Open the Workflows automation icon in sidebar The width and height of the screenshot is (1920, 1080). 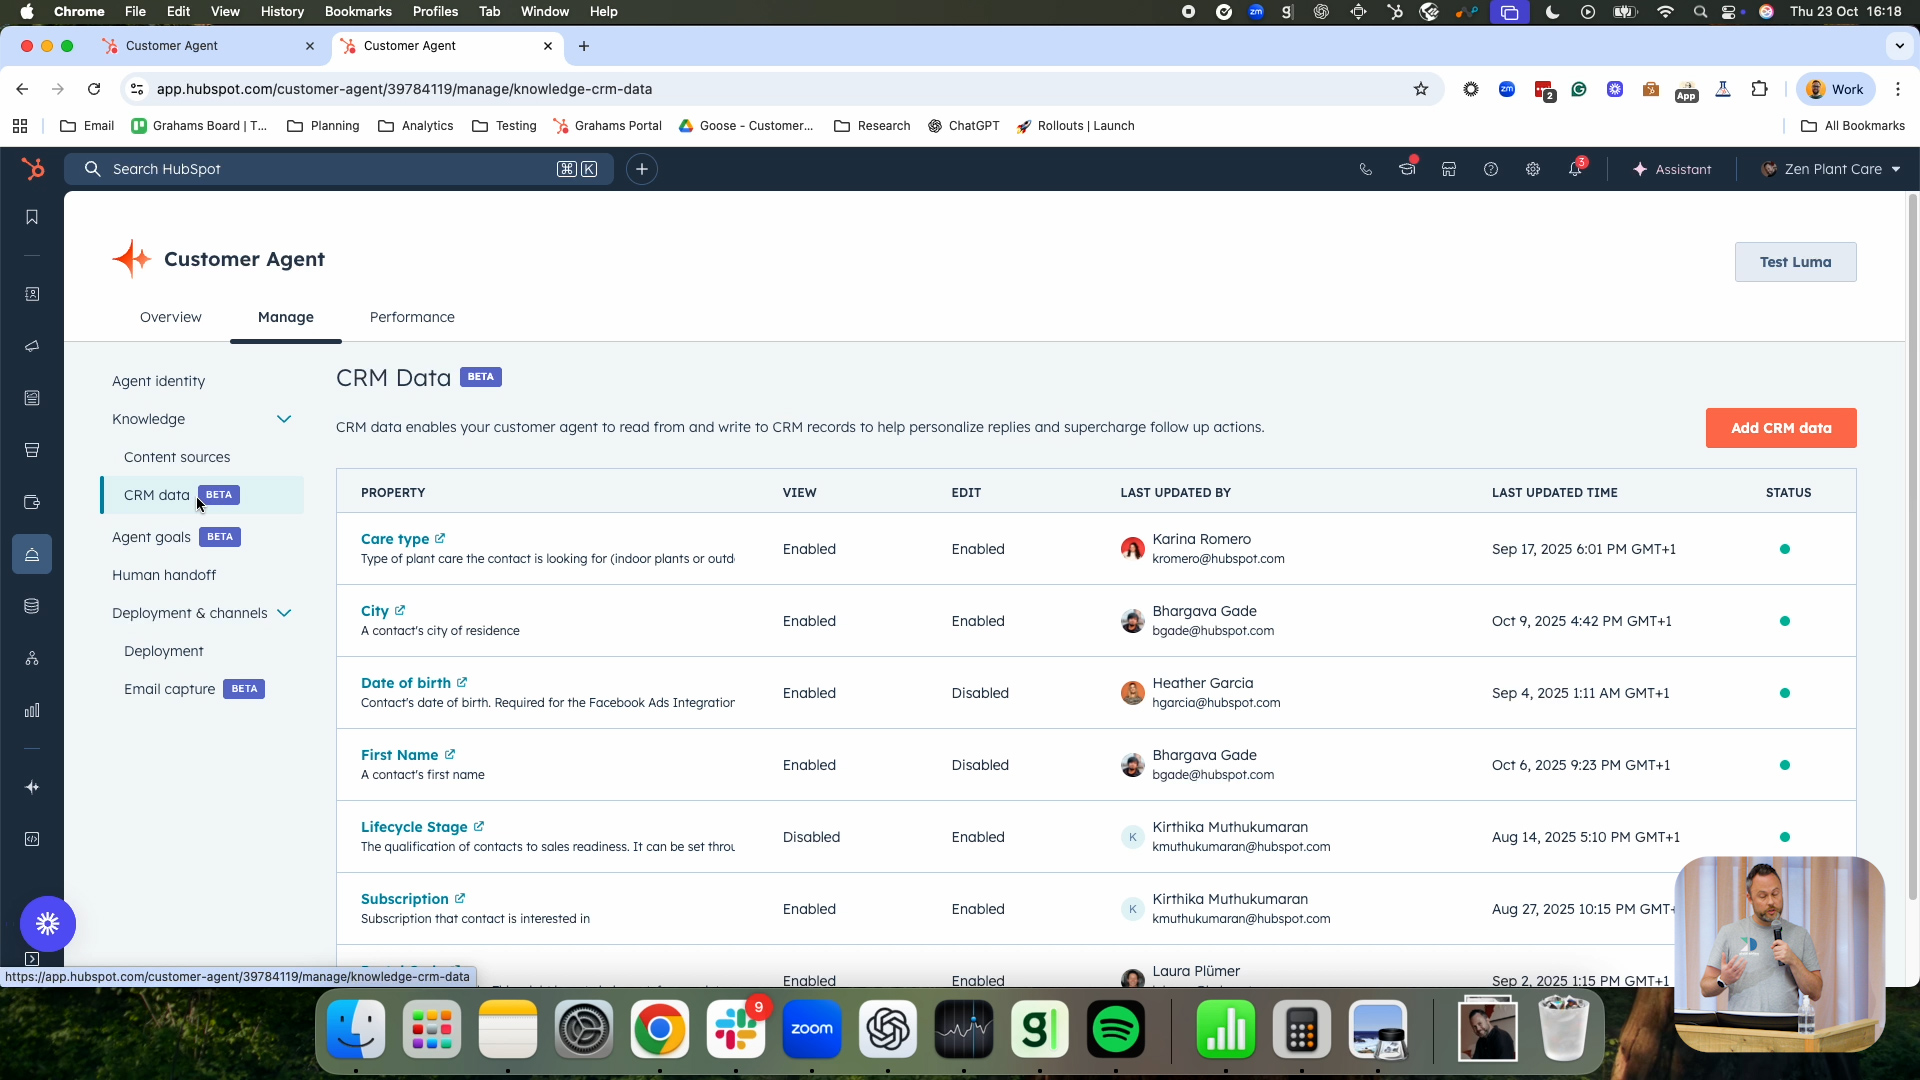click(32, 658)
